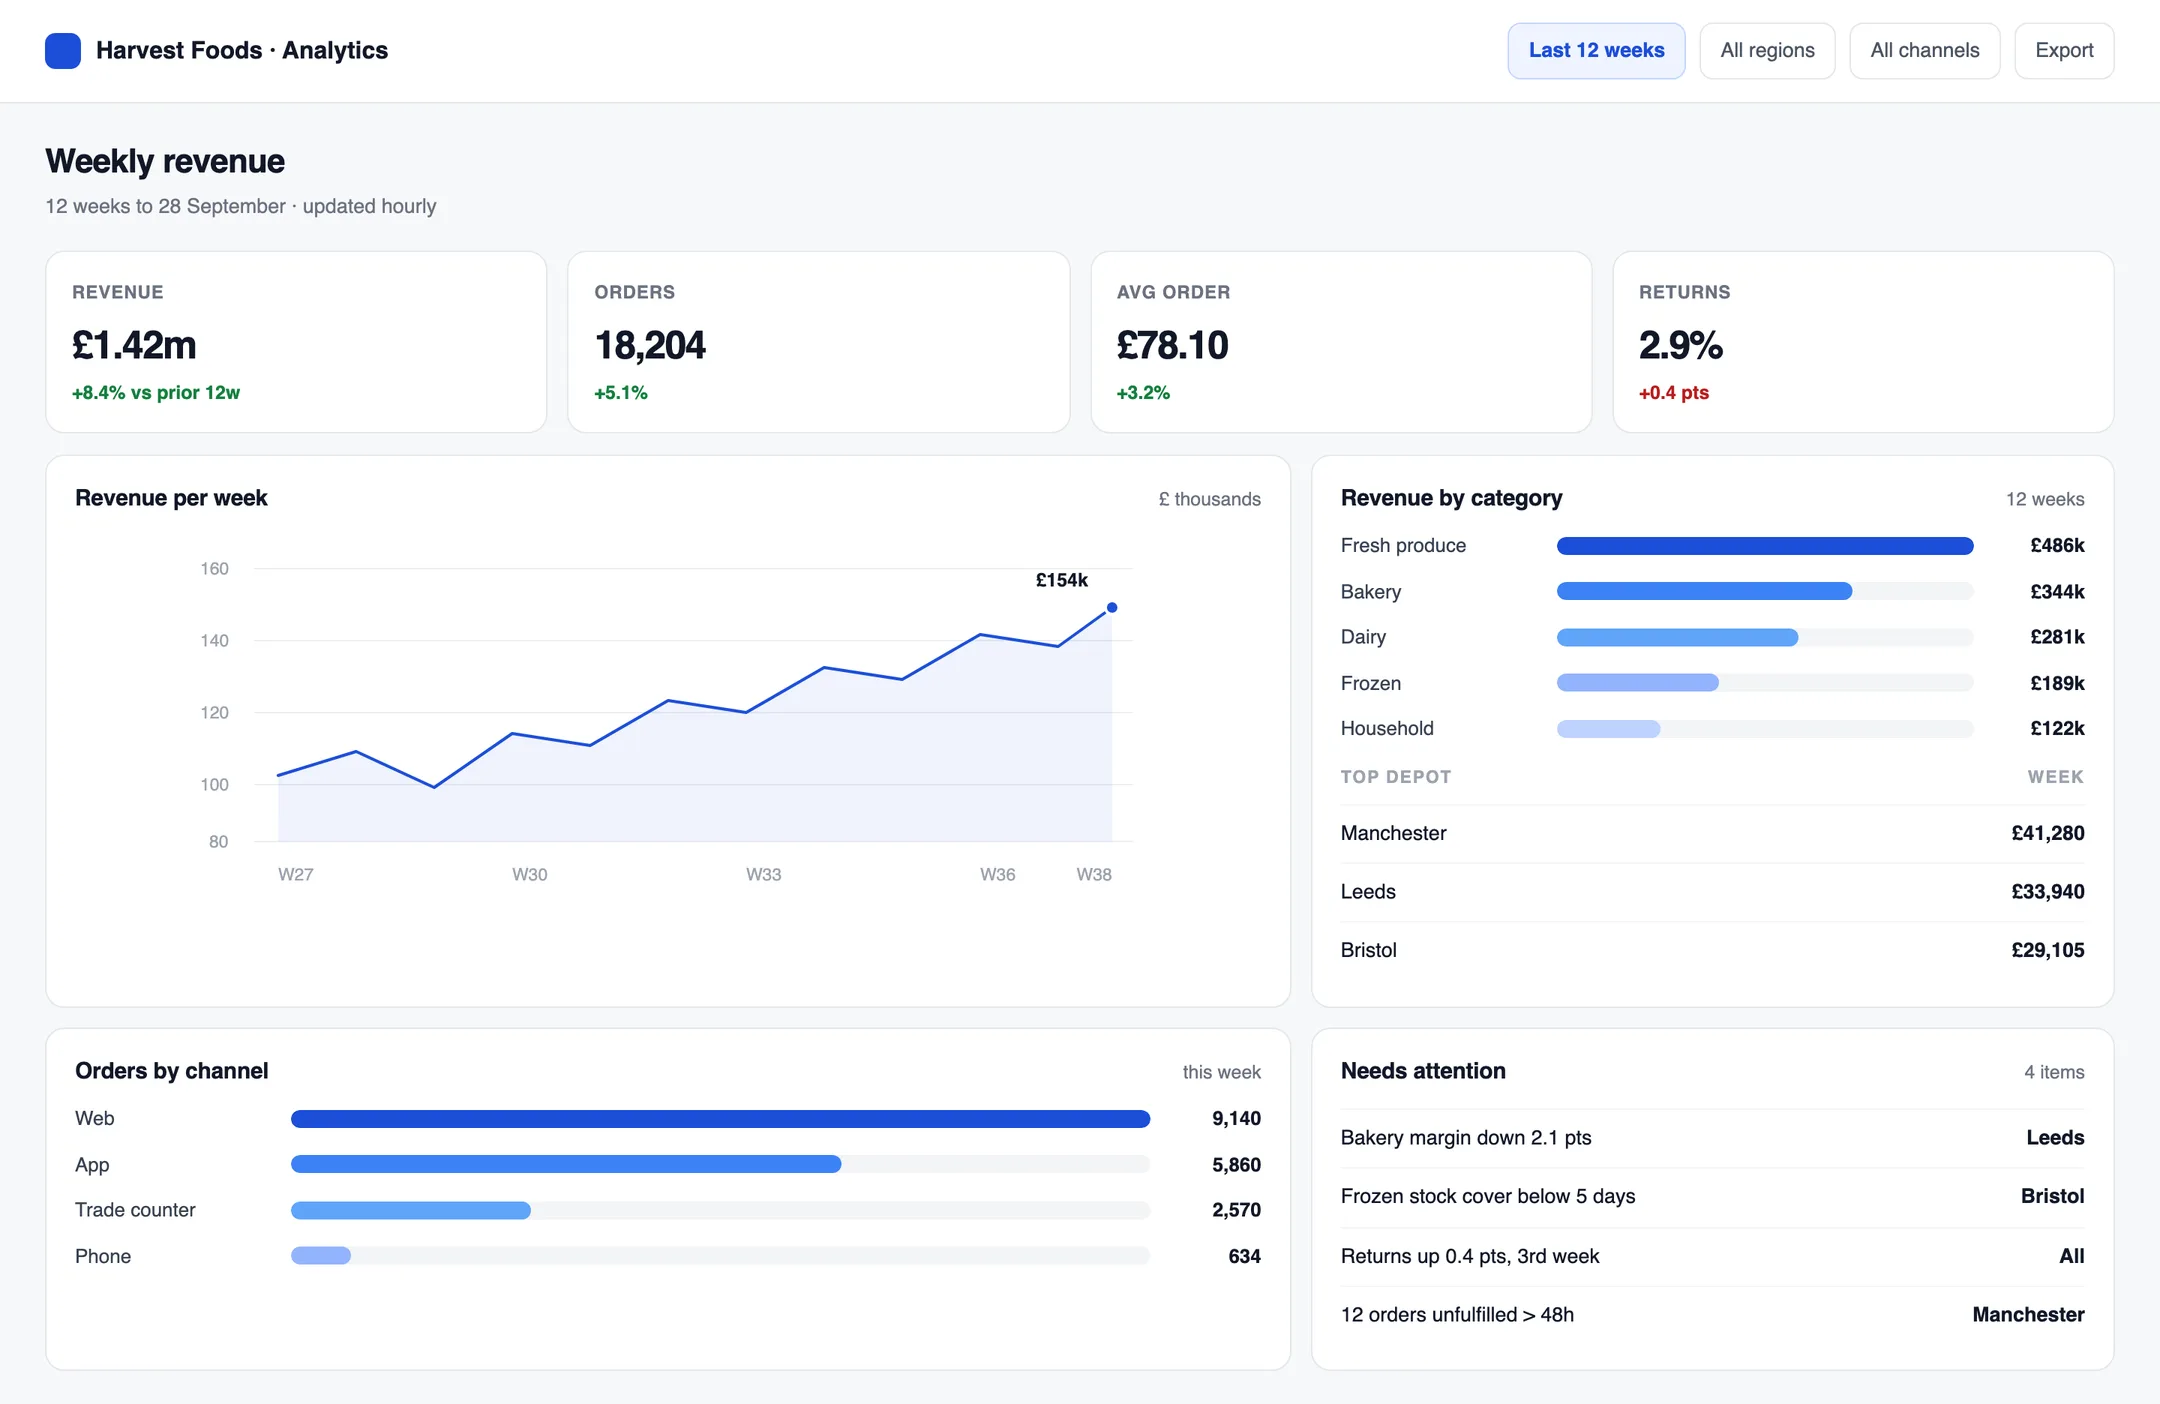Image resolution: width=2160 pixels, height=1404 pixels.
Task: Click the 9,140 Web orders value
Action: (x=1236, y=1119)
